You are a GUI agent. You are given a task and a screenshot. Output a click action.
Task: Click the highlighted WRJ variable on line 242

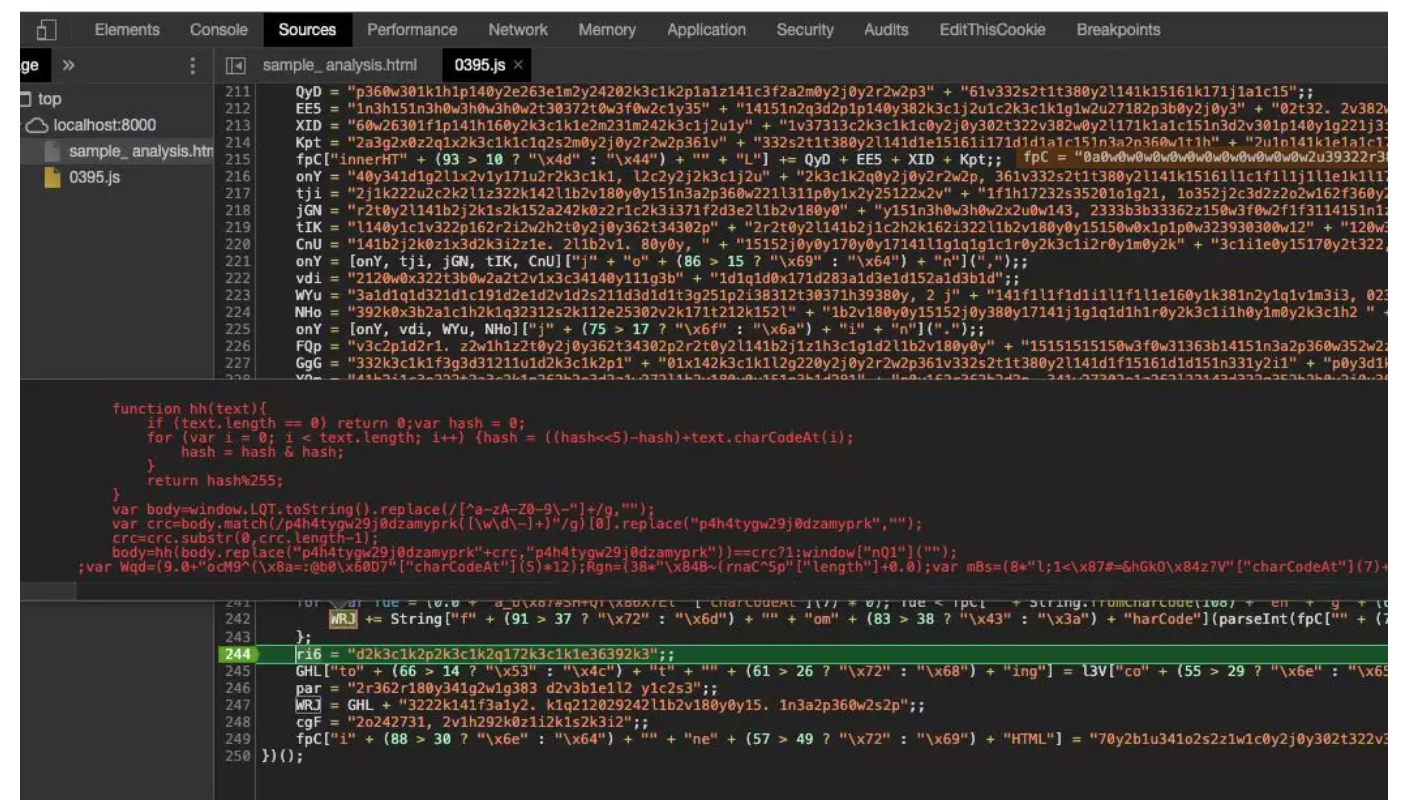(343, 621)
